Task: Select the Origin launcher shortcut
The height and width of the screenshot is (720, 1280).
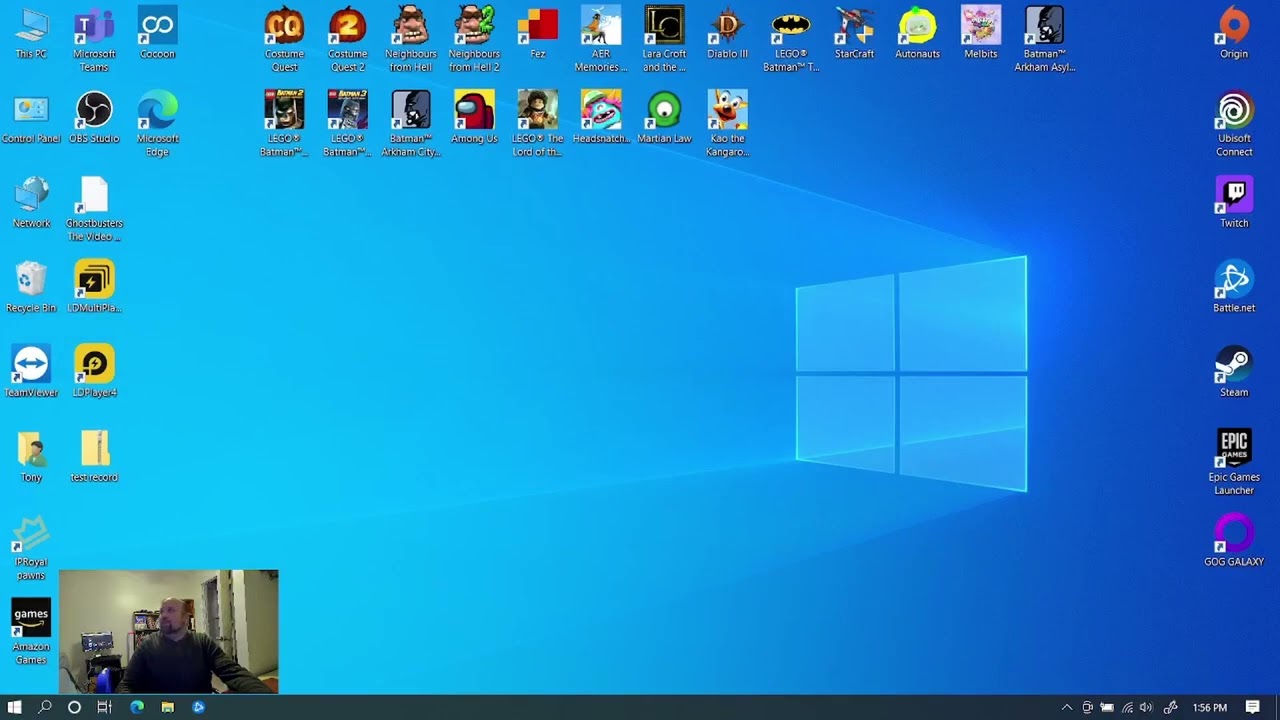Action: 1234,33
